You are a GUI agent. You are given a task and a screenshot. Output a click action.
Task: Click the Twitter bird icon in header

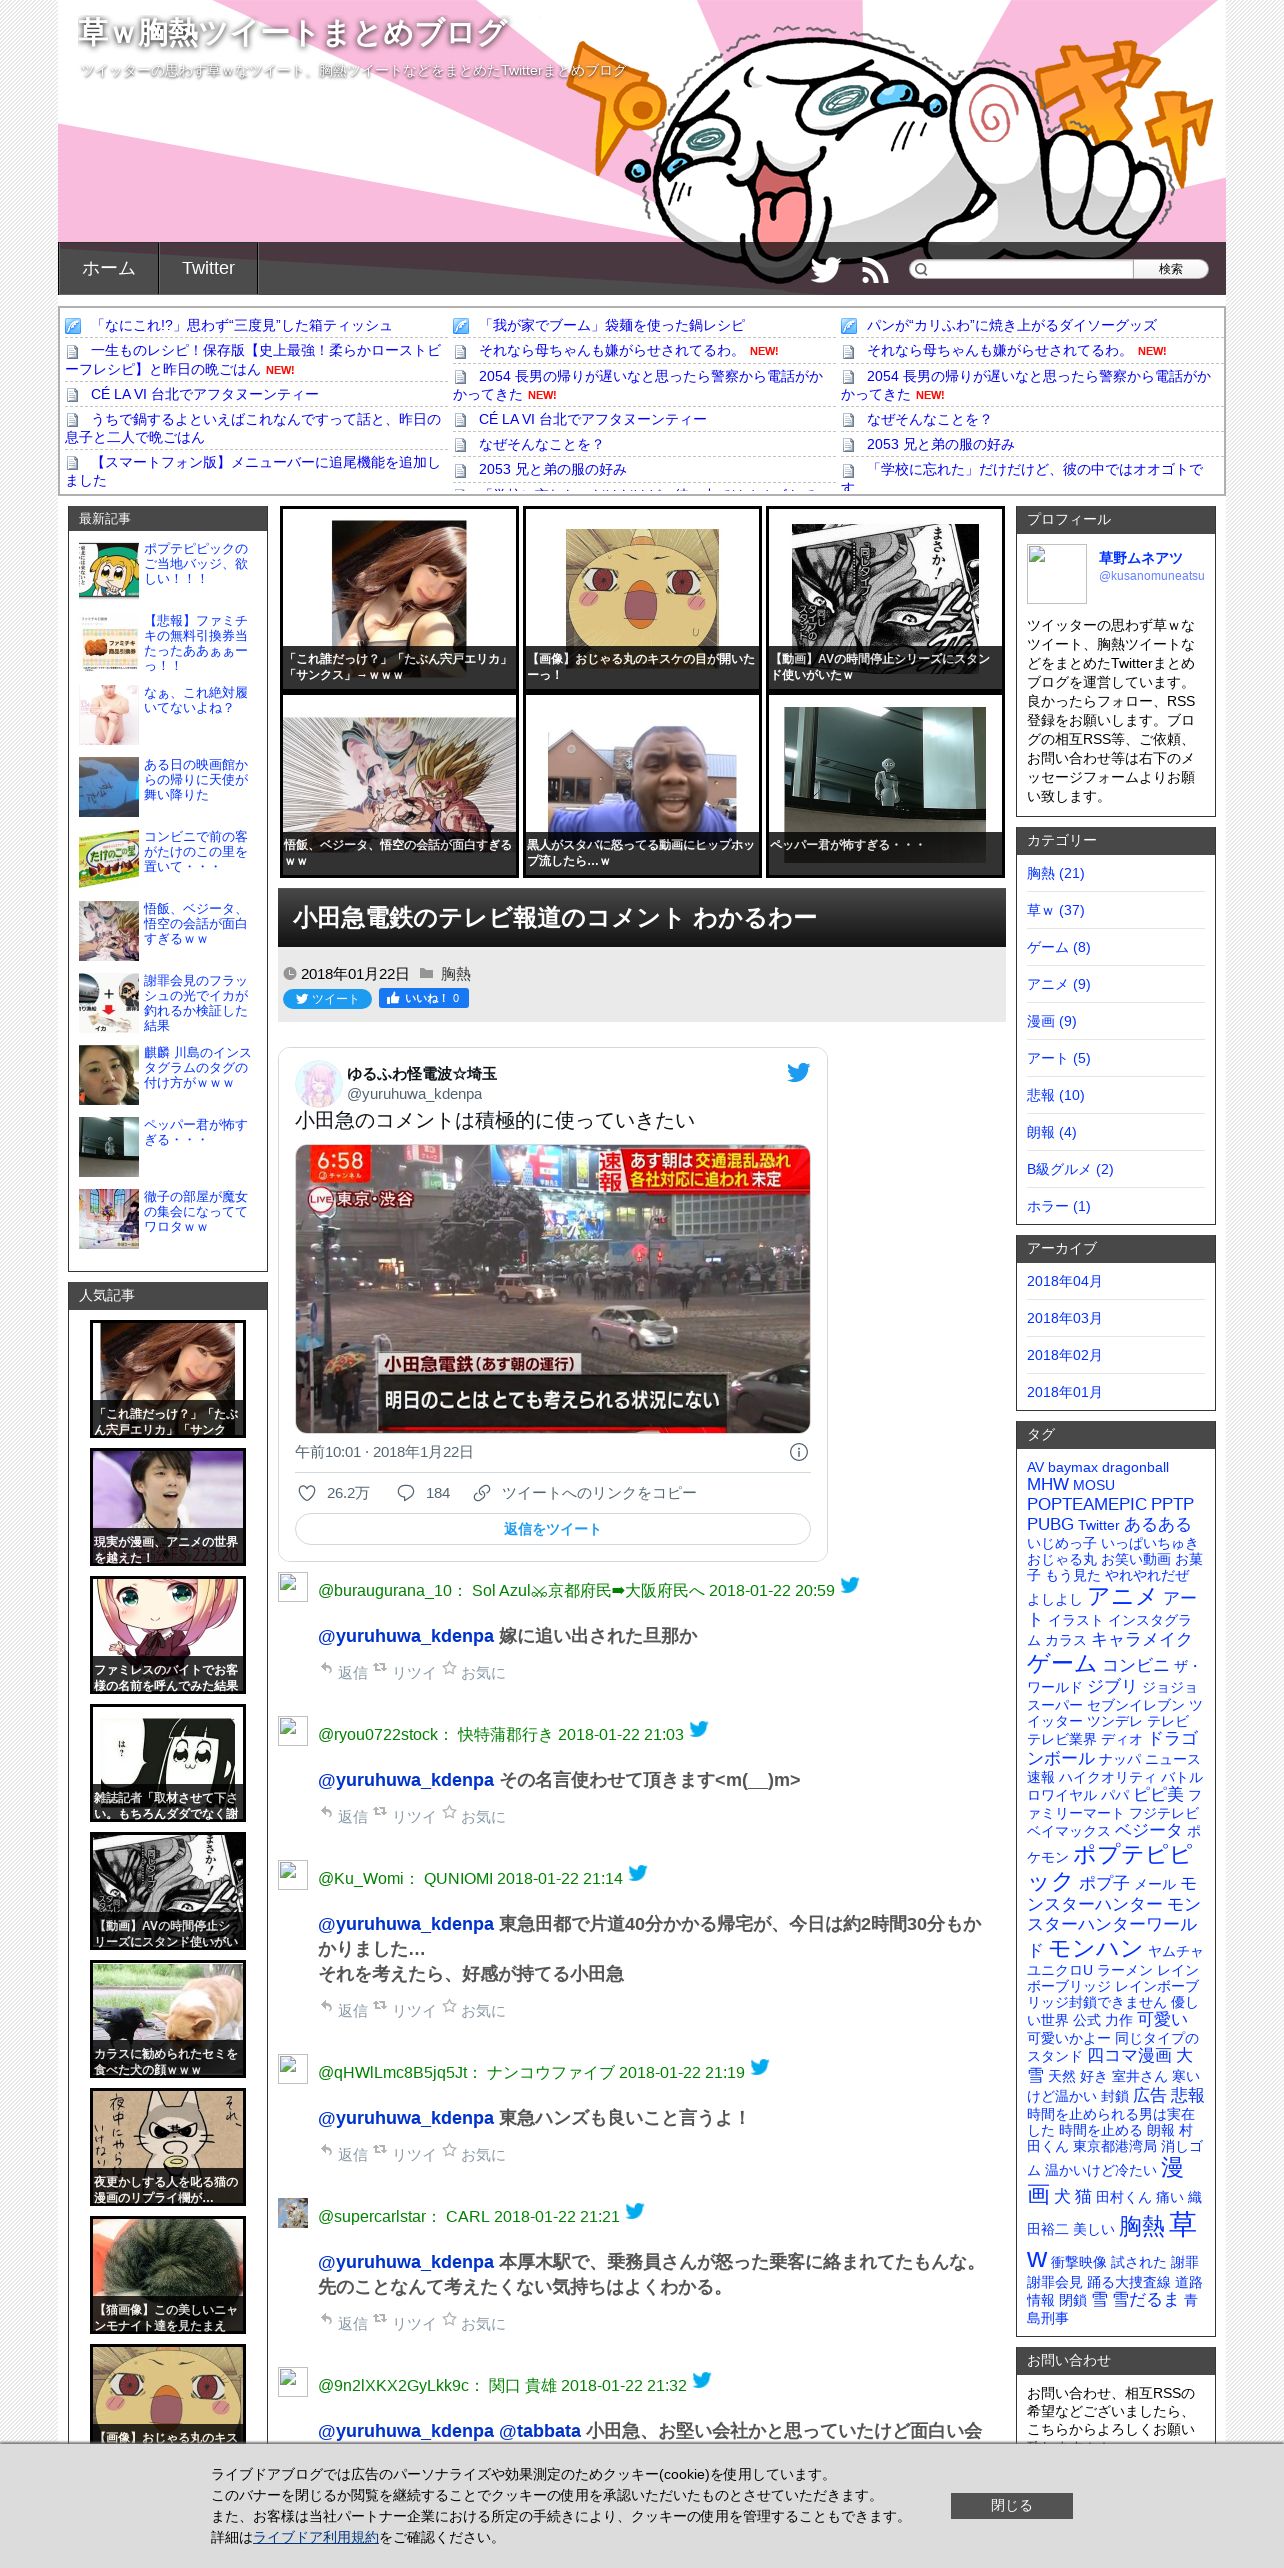coord(825,269)
